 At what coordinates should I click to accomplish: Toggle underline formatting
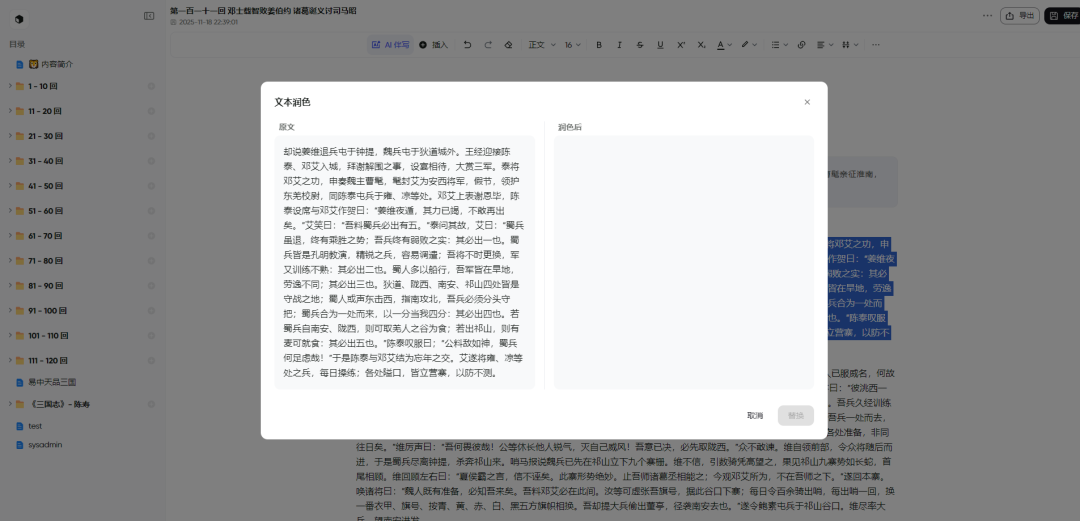click(x=660, y=45)
